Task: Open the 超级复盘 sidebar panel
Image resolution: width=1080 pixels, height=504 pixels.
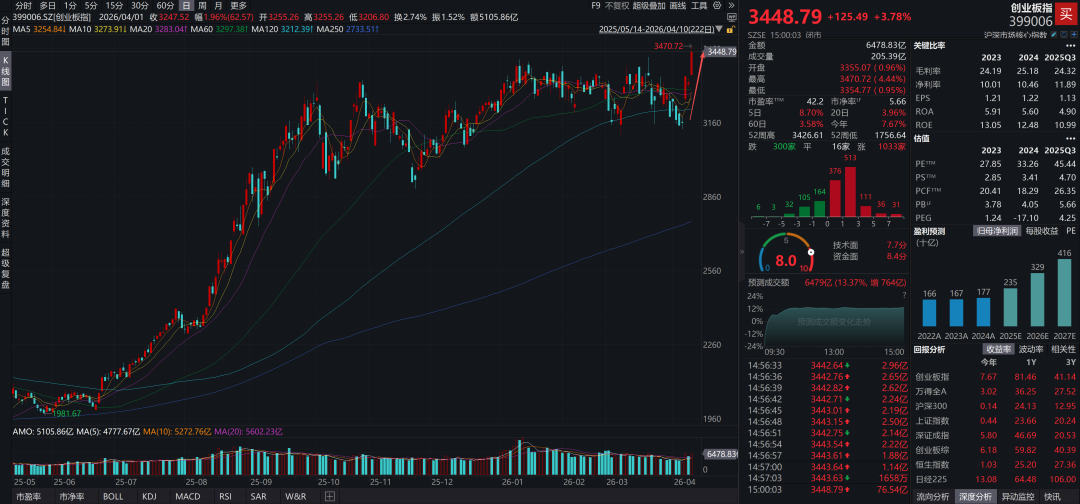Action: [5, 270]
